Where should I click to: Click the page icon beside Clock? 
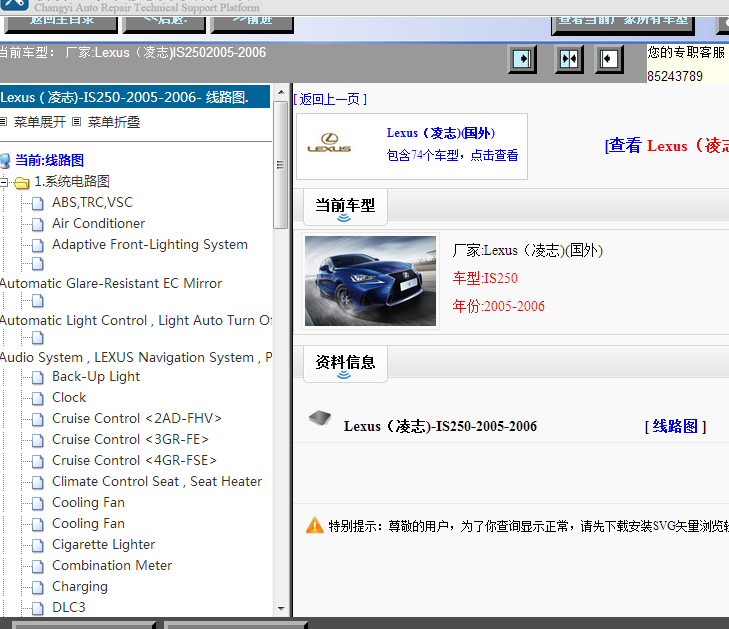tap(38, 399)
